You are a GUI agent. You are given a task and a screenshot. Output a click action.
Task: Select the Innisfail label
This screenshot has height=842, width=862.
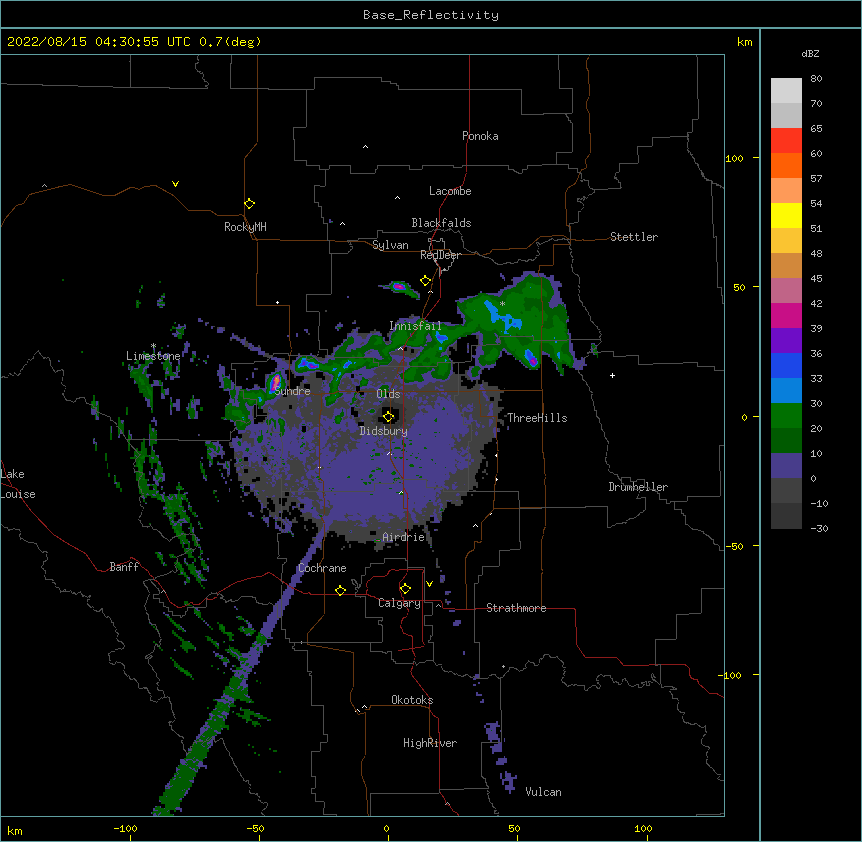click(415, 326)
